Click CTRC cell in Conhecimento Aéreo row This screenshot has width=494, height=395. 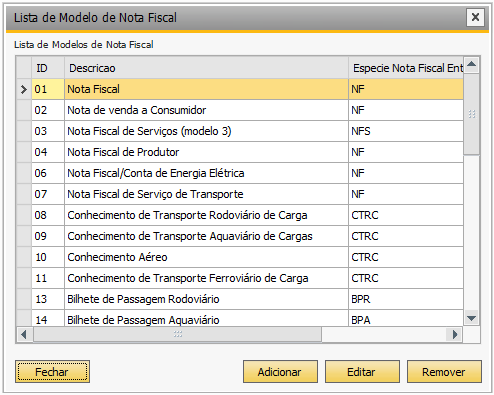tap(406, 257)
